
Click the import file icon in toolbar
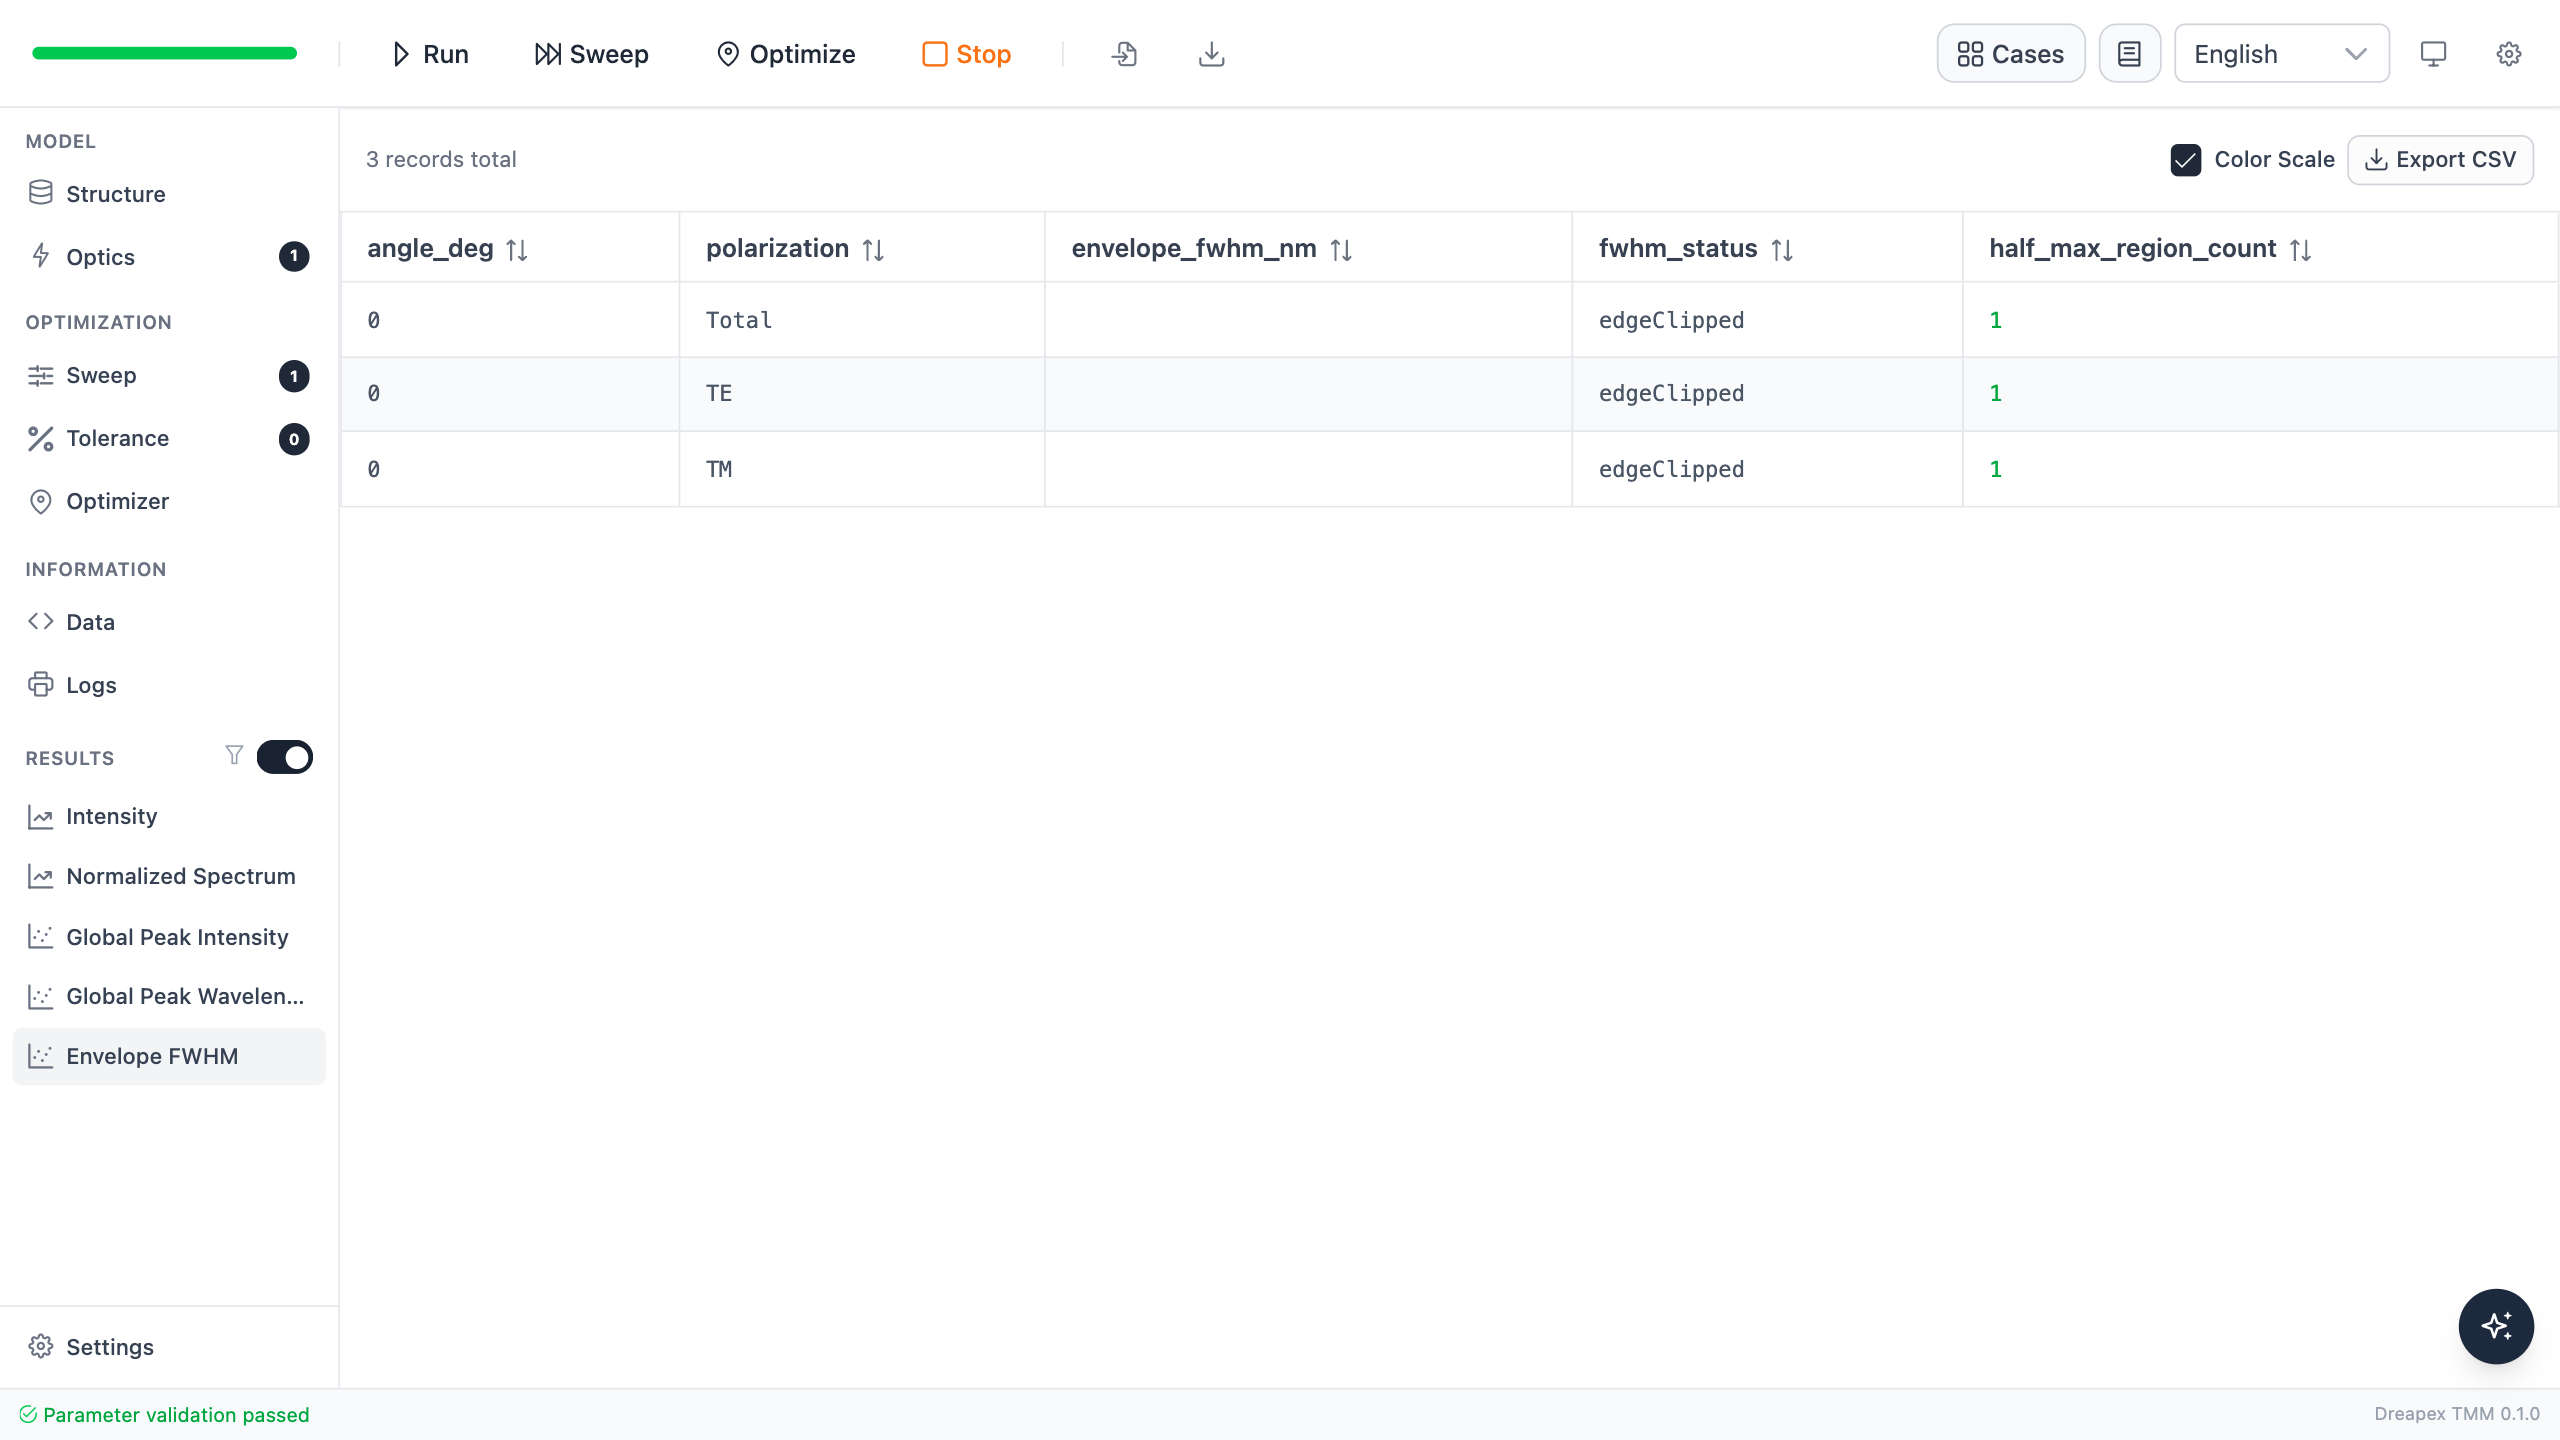coord(1125,54)
